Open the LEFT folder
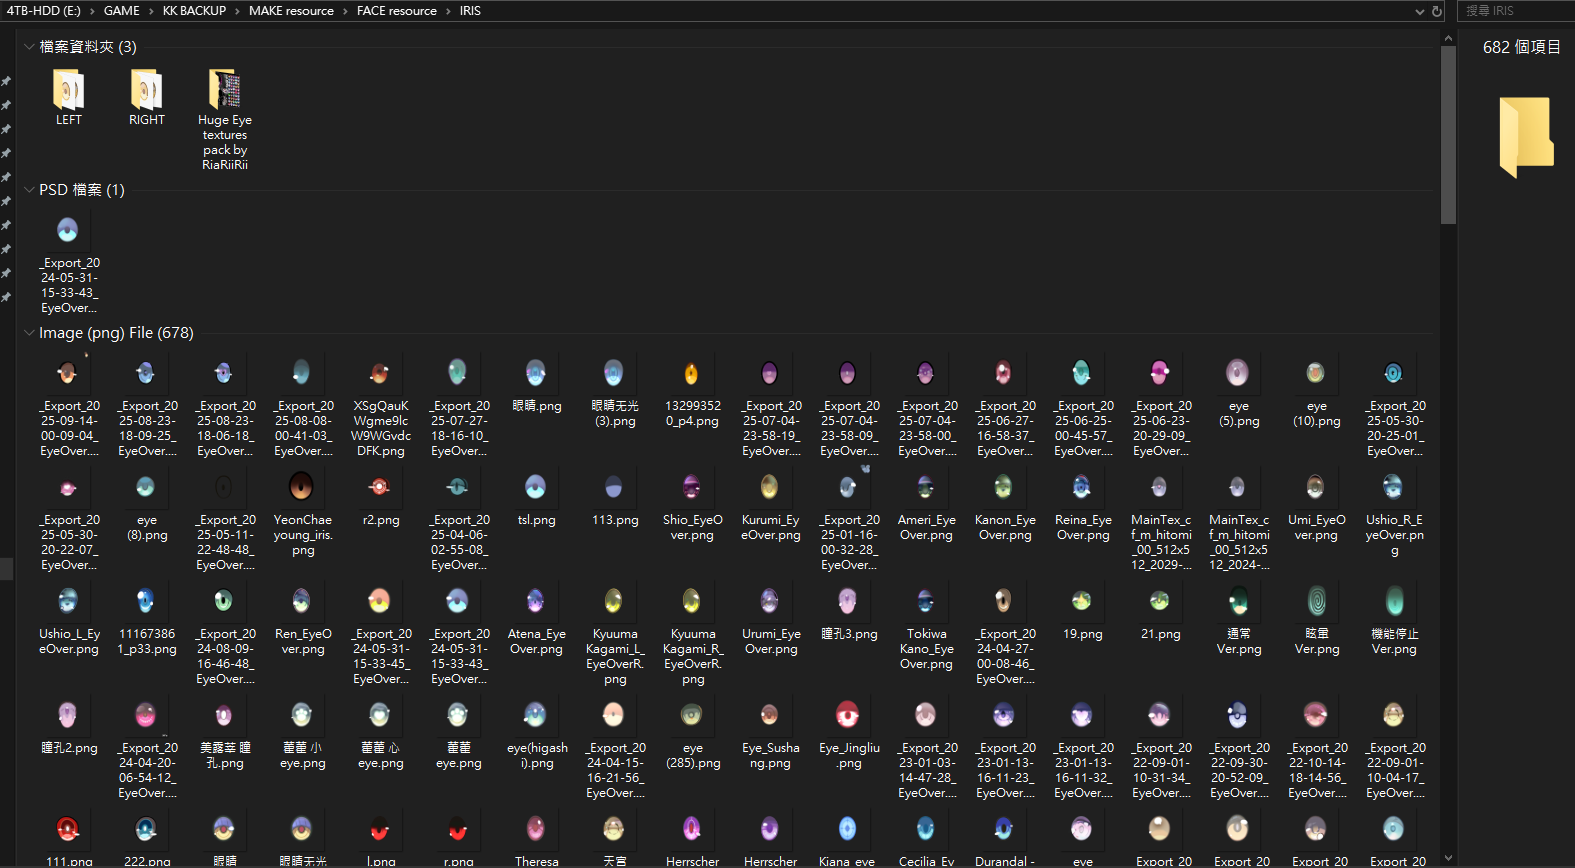The height and width of the screenshot is (868, 1575). coord(68,91)
